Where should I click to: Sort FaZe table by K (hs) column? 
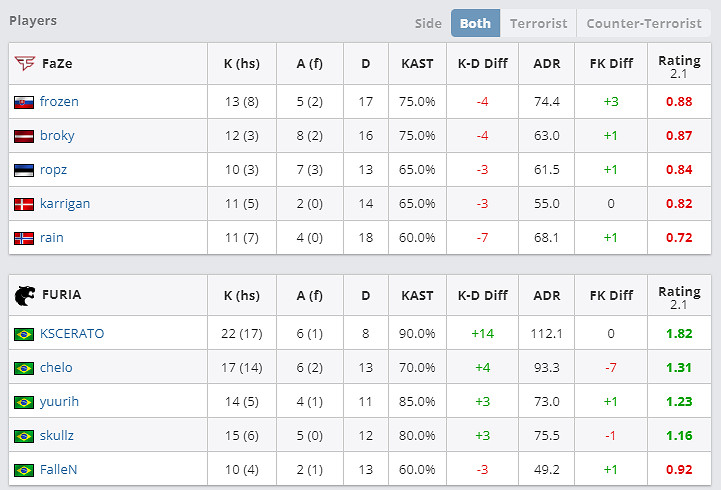(x=241, y=63)
